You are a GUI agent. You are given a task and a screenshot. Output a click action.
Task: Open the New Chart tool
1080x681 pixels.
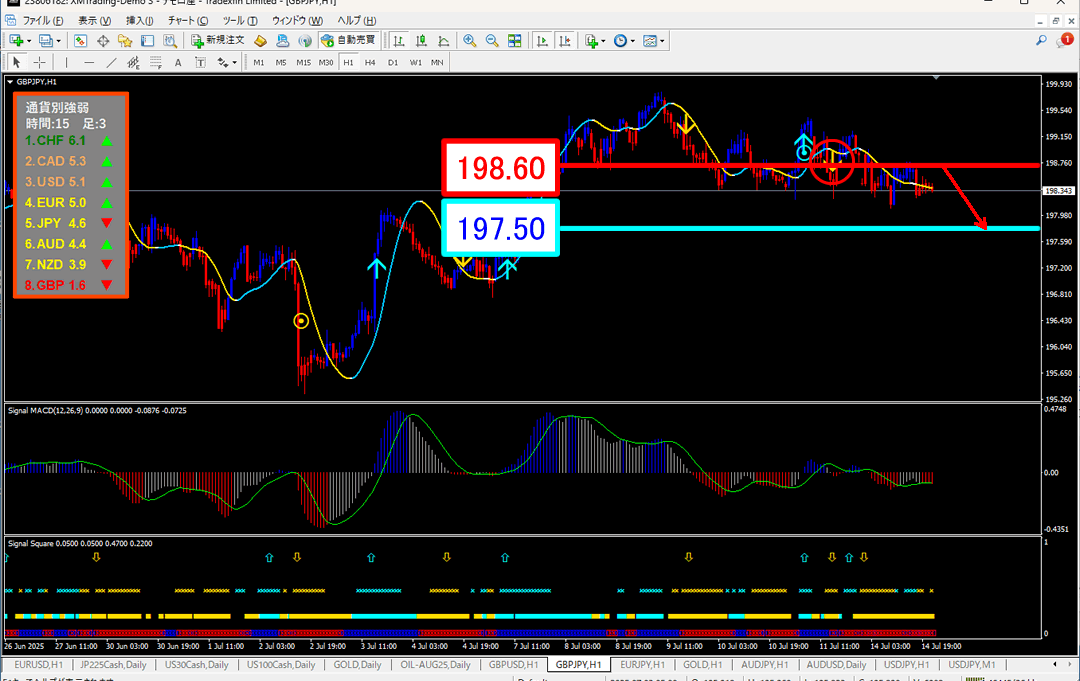tap(16, 41)
